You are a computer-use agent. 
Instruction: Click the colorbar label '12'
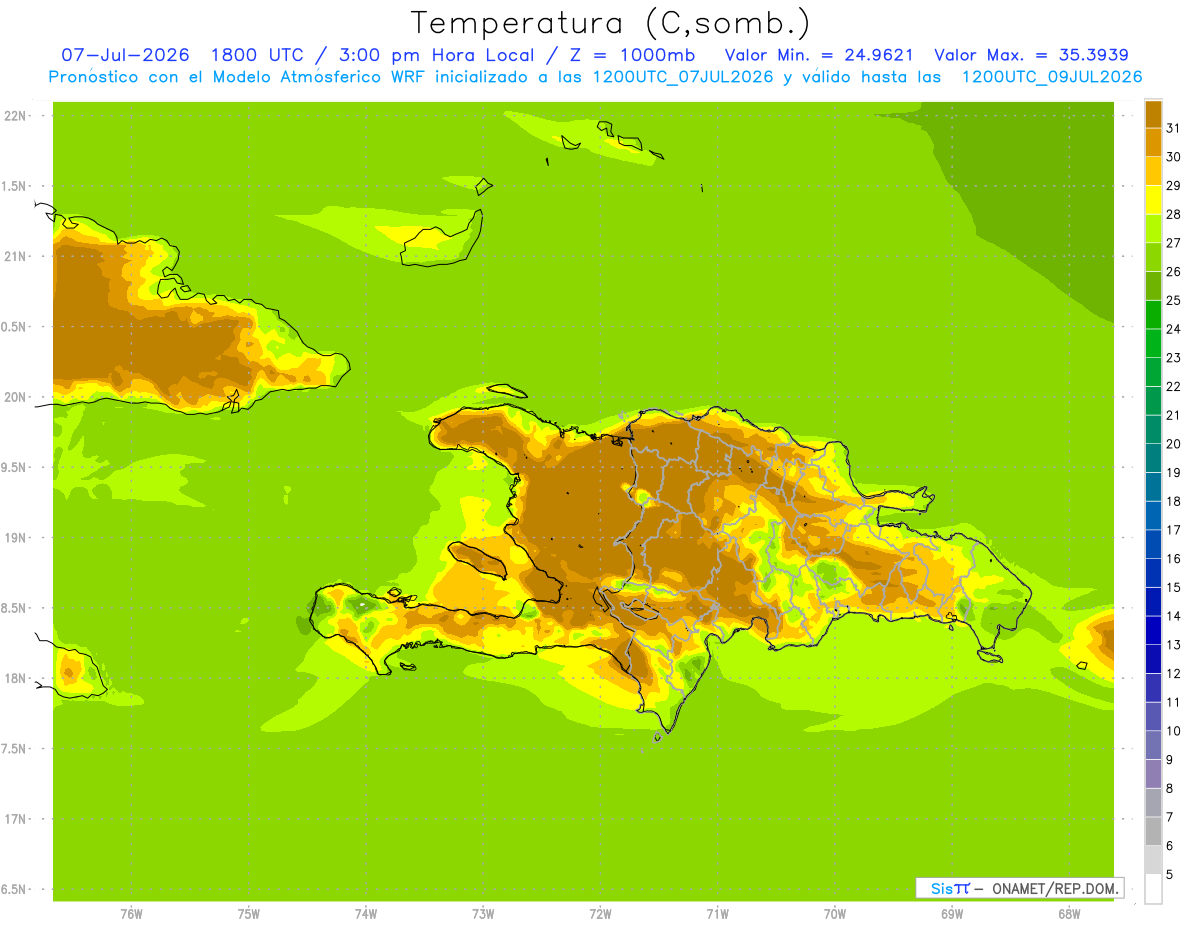pos(1174,673)
